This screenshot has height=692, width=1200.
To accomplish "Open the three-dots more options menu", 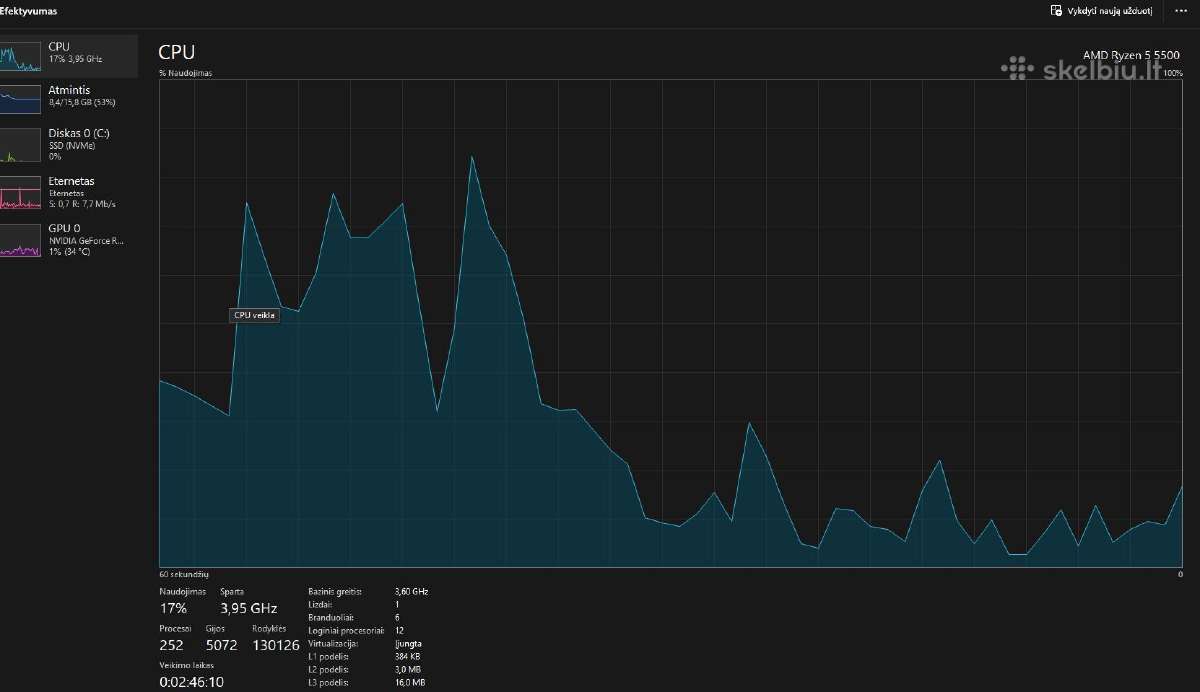I will tap(1181, 10).
